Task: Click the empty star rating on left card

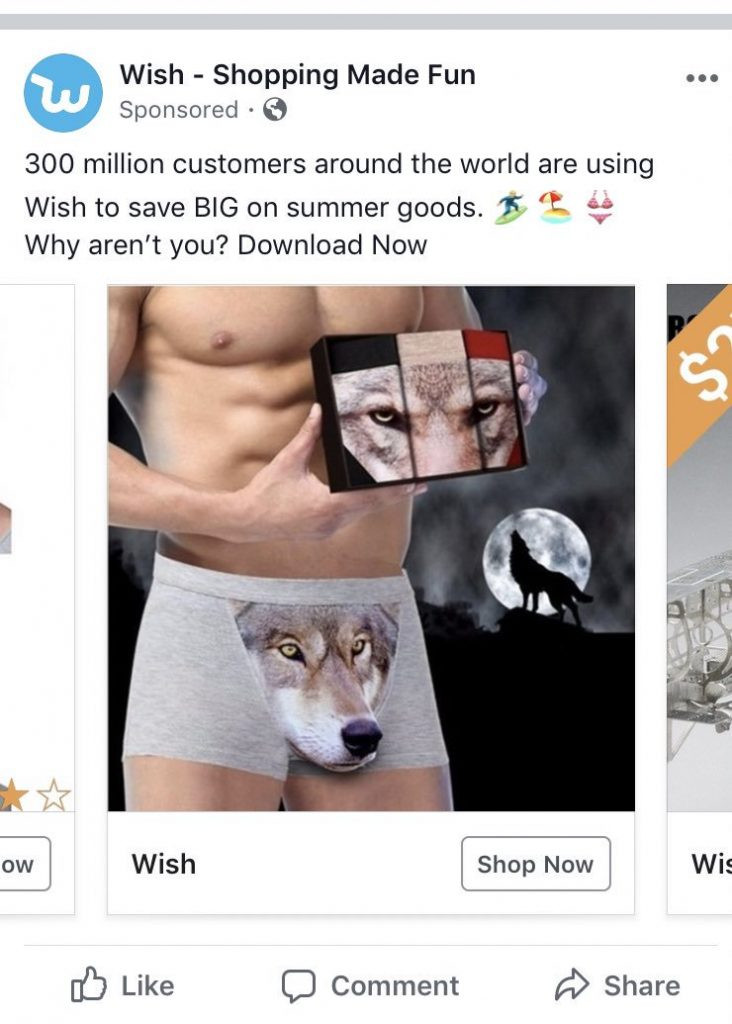Action: [53, 795]
